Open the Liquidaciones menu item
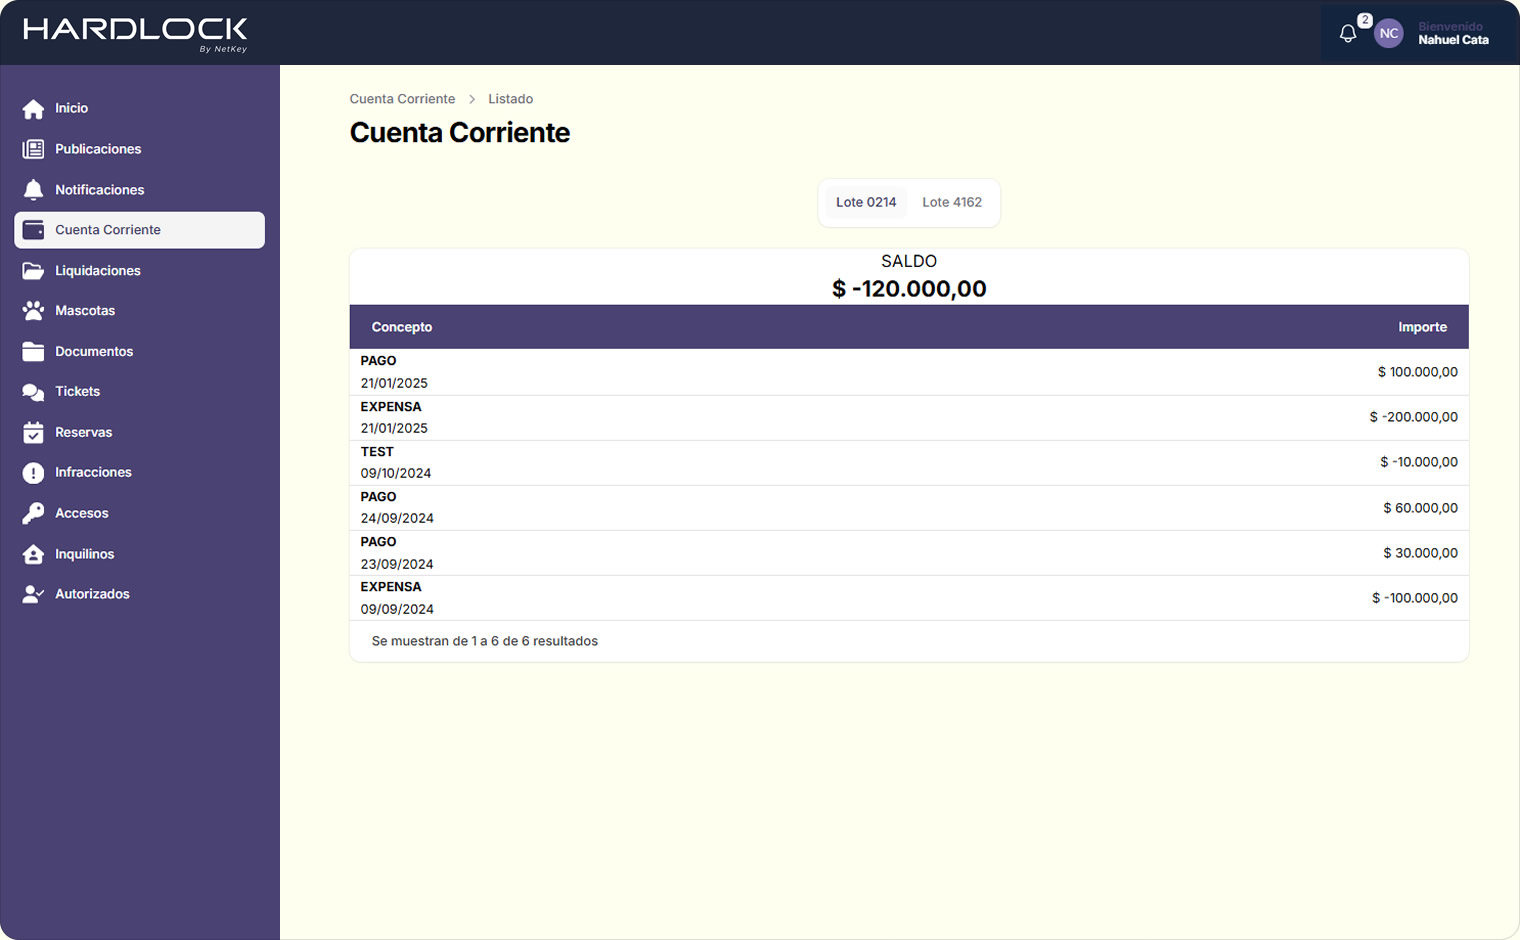The height and width of the screenshot is (940, 1520). pyautogui.click(x=97, y=271)
